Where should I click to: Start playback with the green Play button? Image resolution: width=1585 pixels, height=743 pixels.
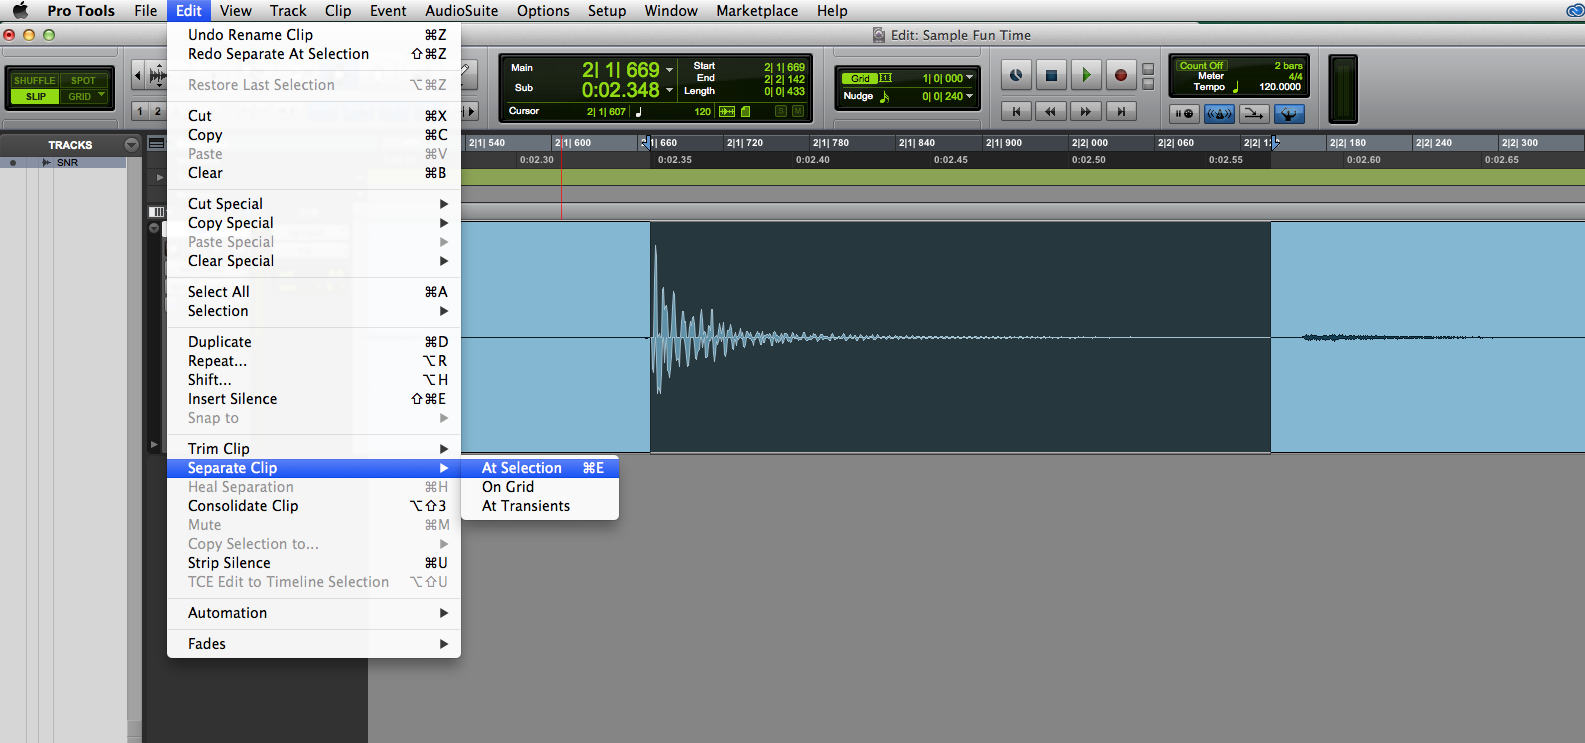tap(1086, 75)
